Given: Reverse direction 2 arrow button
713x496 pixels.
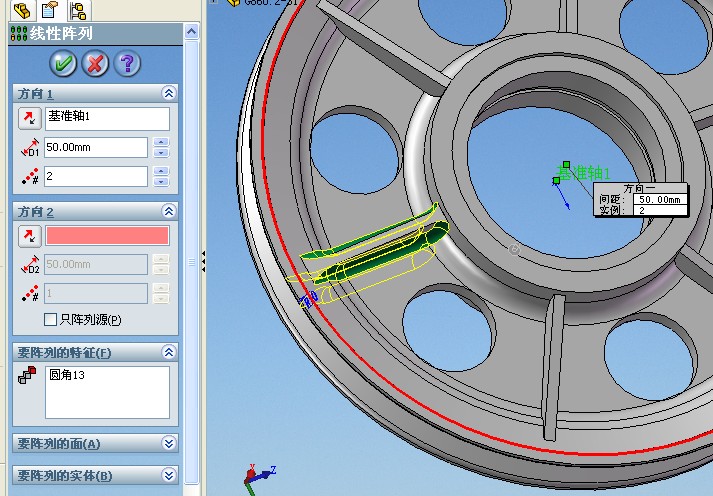Looking at the screenshot, I should pyautogui.click(x=30, y=236).
